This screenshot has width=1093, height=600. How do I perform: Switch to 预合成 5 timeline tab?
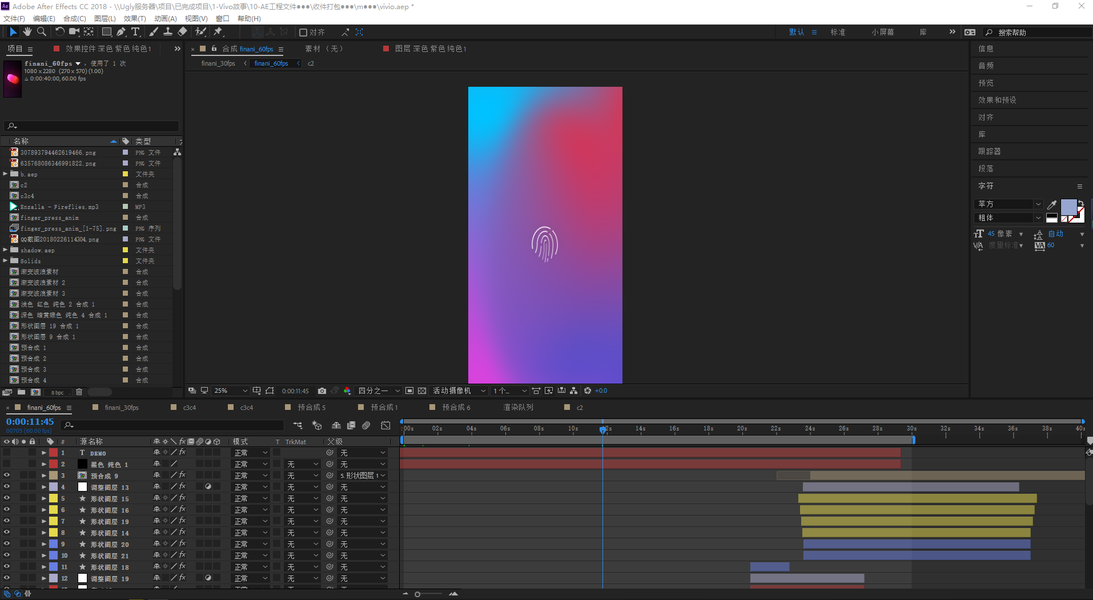click(311, 408)
